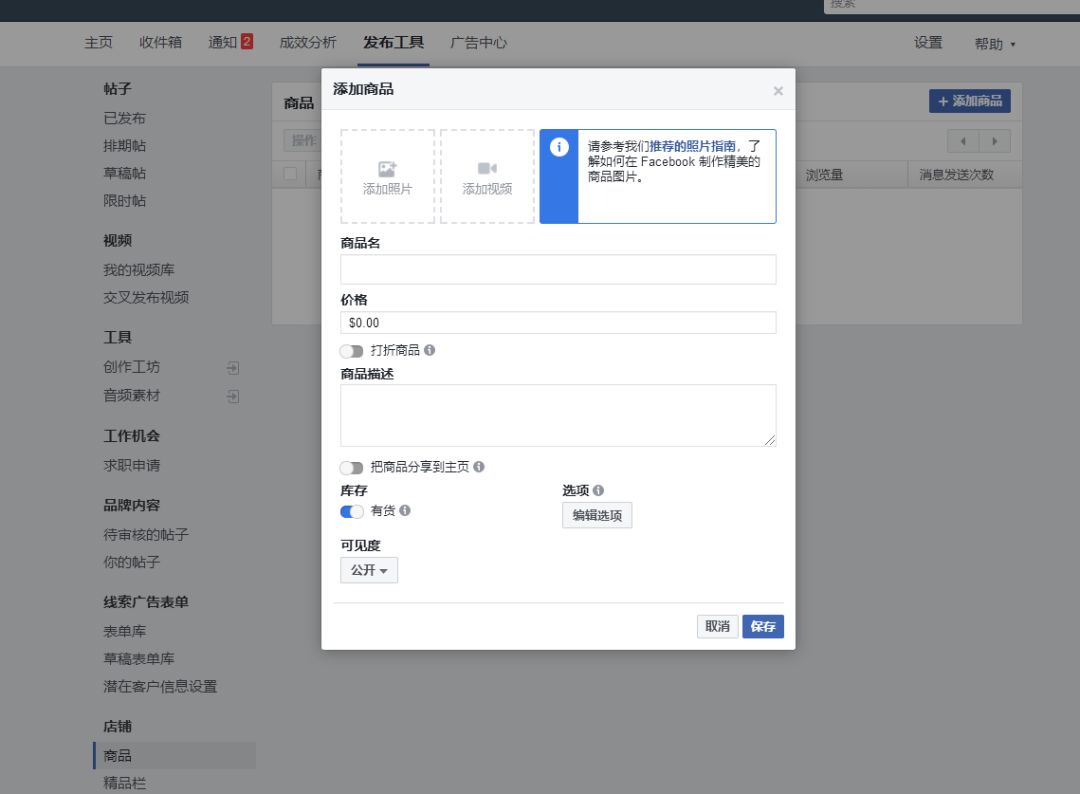
Task: Open the 公开 visibility dropdown
Action: (x=368, y=570)
